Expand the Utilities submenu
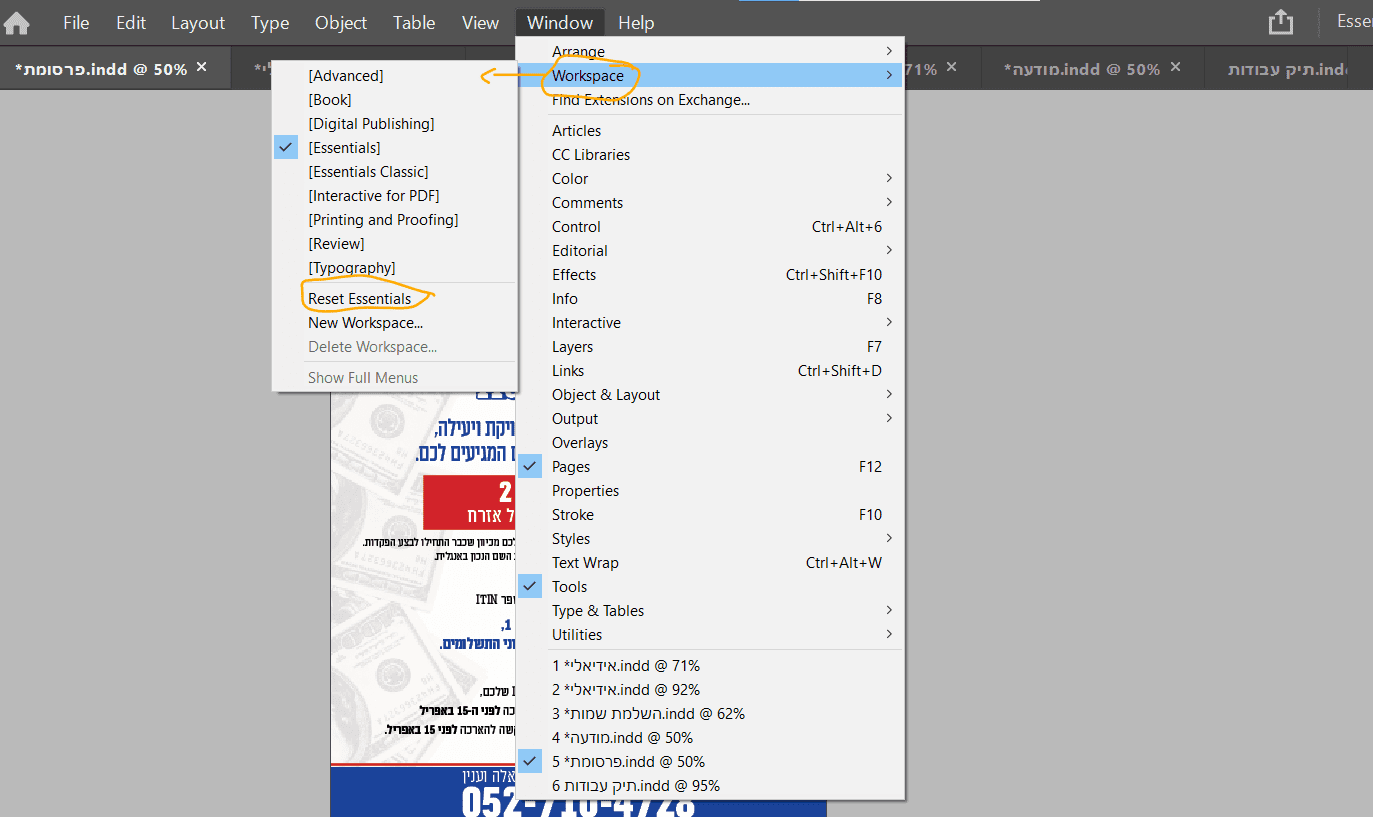This screenshot has width=1373, height=817. [x=710, y=635]
